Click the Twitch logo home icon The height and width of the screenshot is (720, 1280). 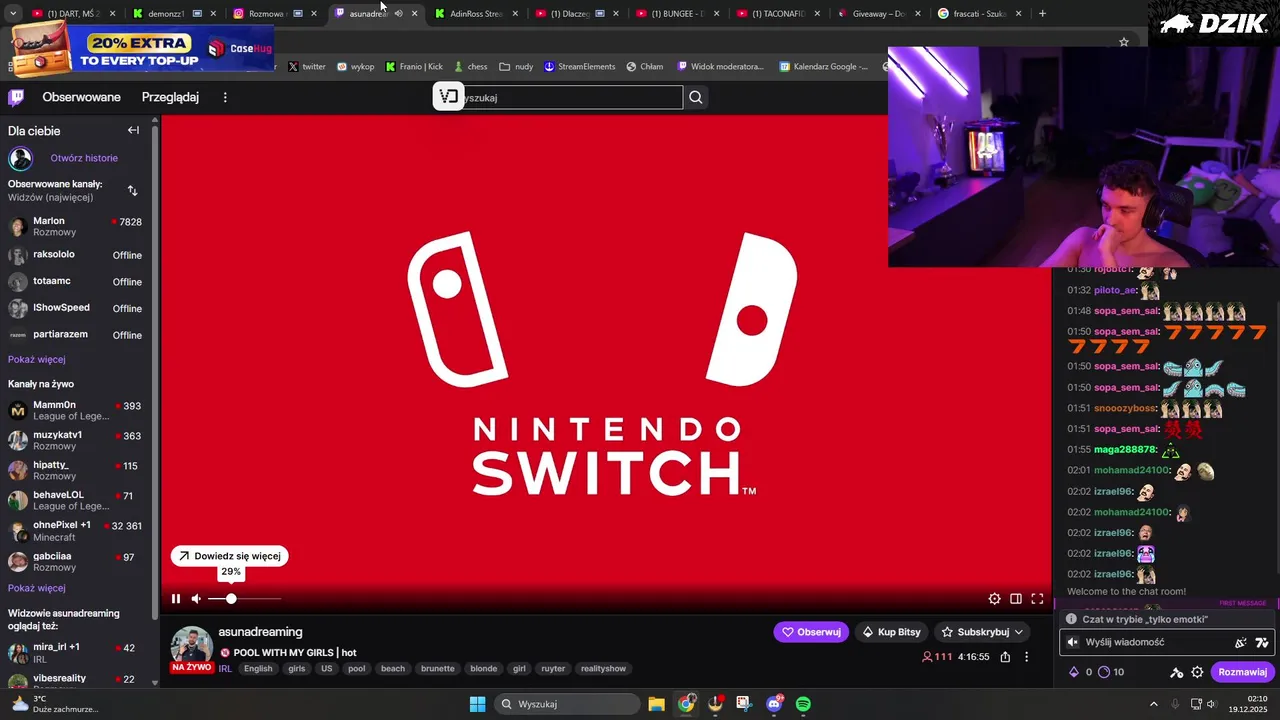pyautogui.click(x=16, y=97)
